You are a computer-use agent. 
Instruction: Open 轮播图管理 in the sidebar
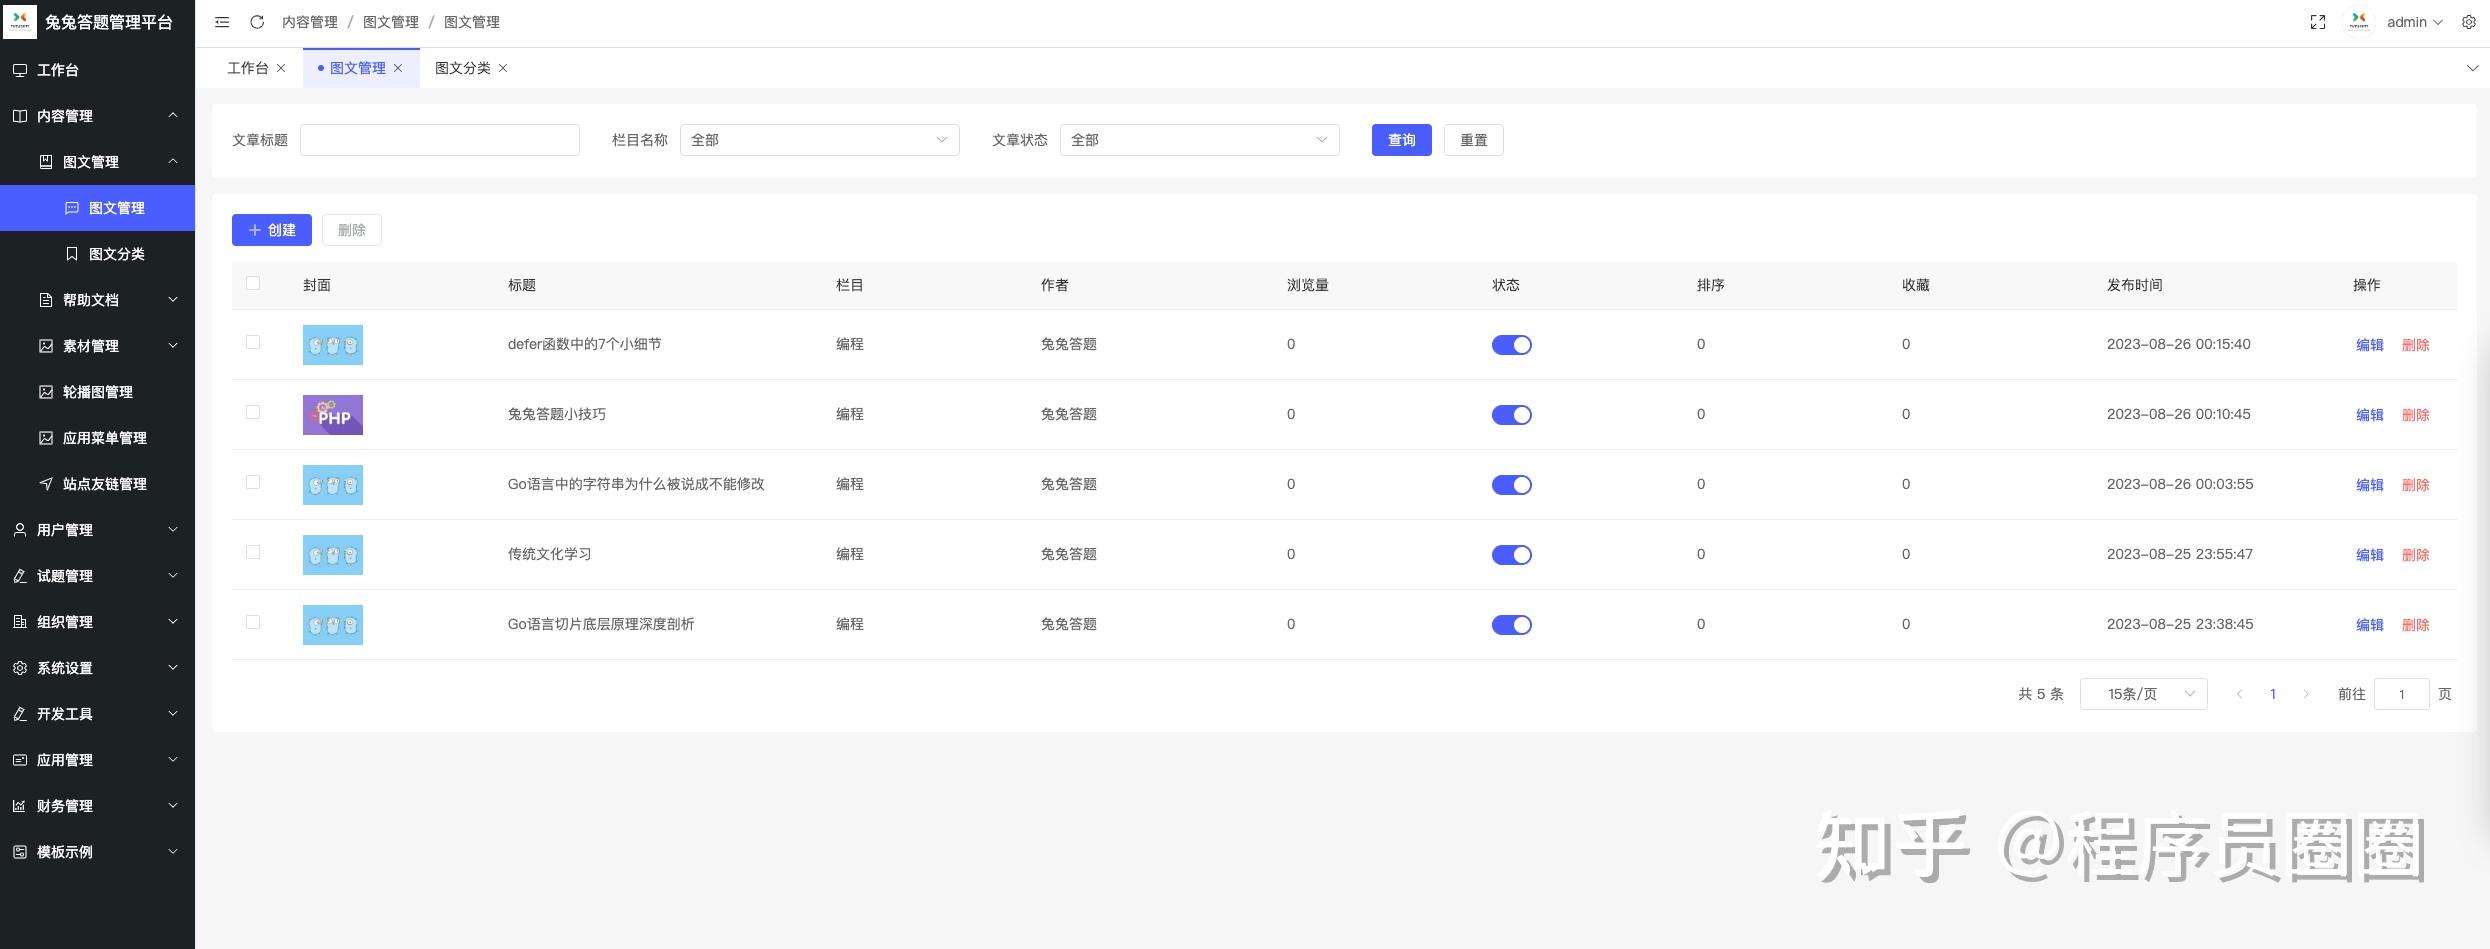coord(97,392)
